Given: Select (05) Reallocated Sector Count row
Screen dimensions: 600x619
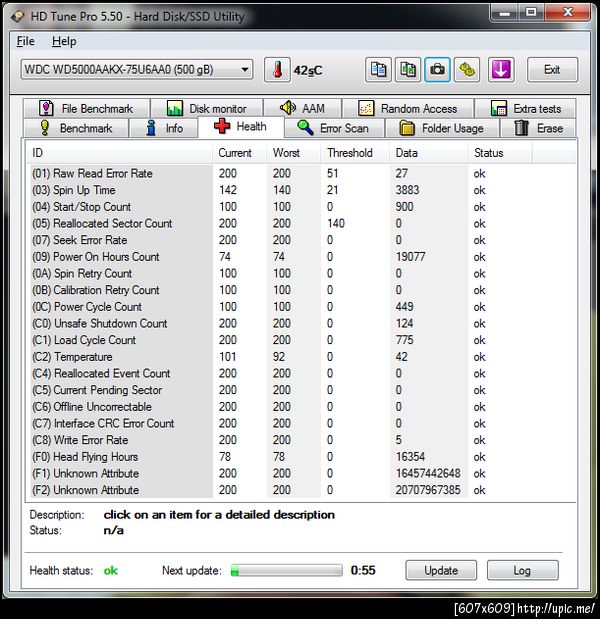Looking at the screenshot, I should point(301,223).
